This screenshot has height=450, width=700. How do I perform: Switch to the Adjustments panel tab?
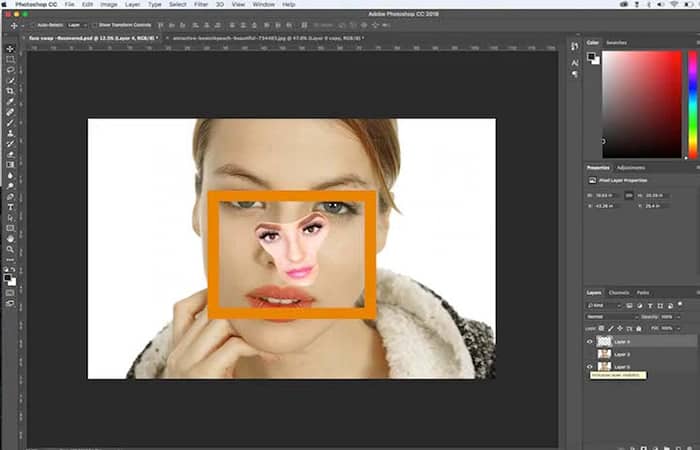click(x=631, y=168)
